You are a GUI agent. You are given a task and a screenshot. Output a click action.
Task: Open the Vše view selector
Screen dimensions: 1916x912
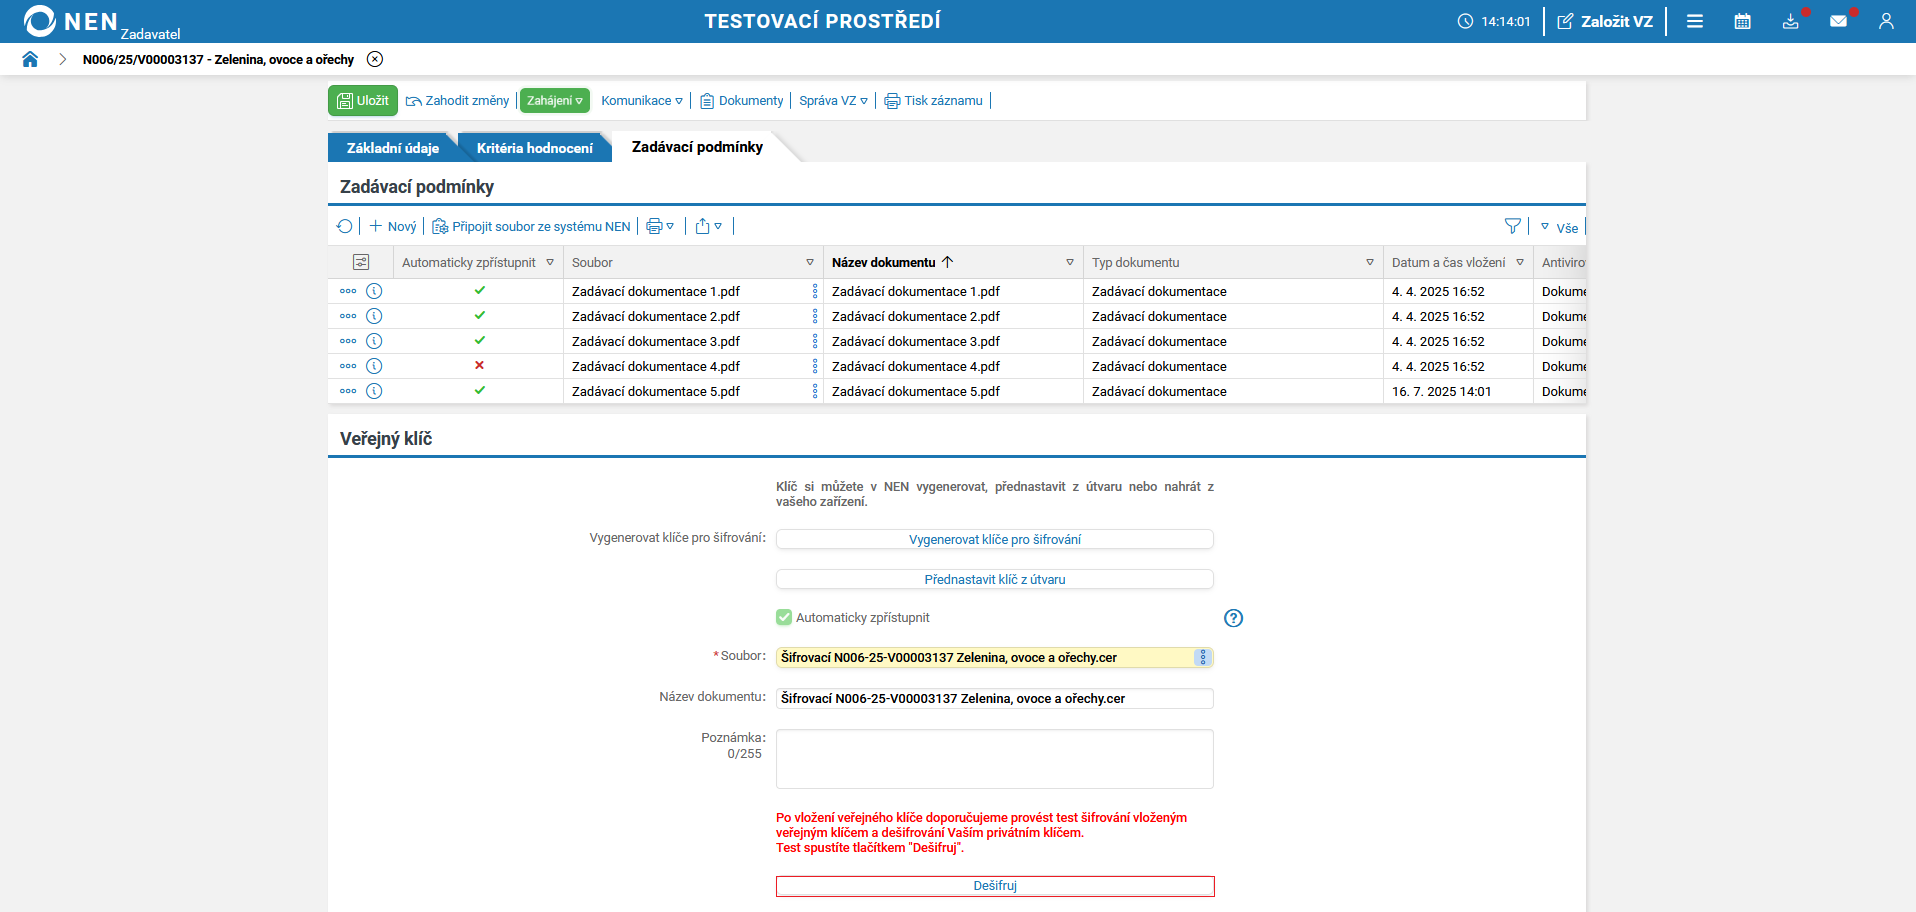1559,227
